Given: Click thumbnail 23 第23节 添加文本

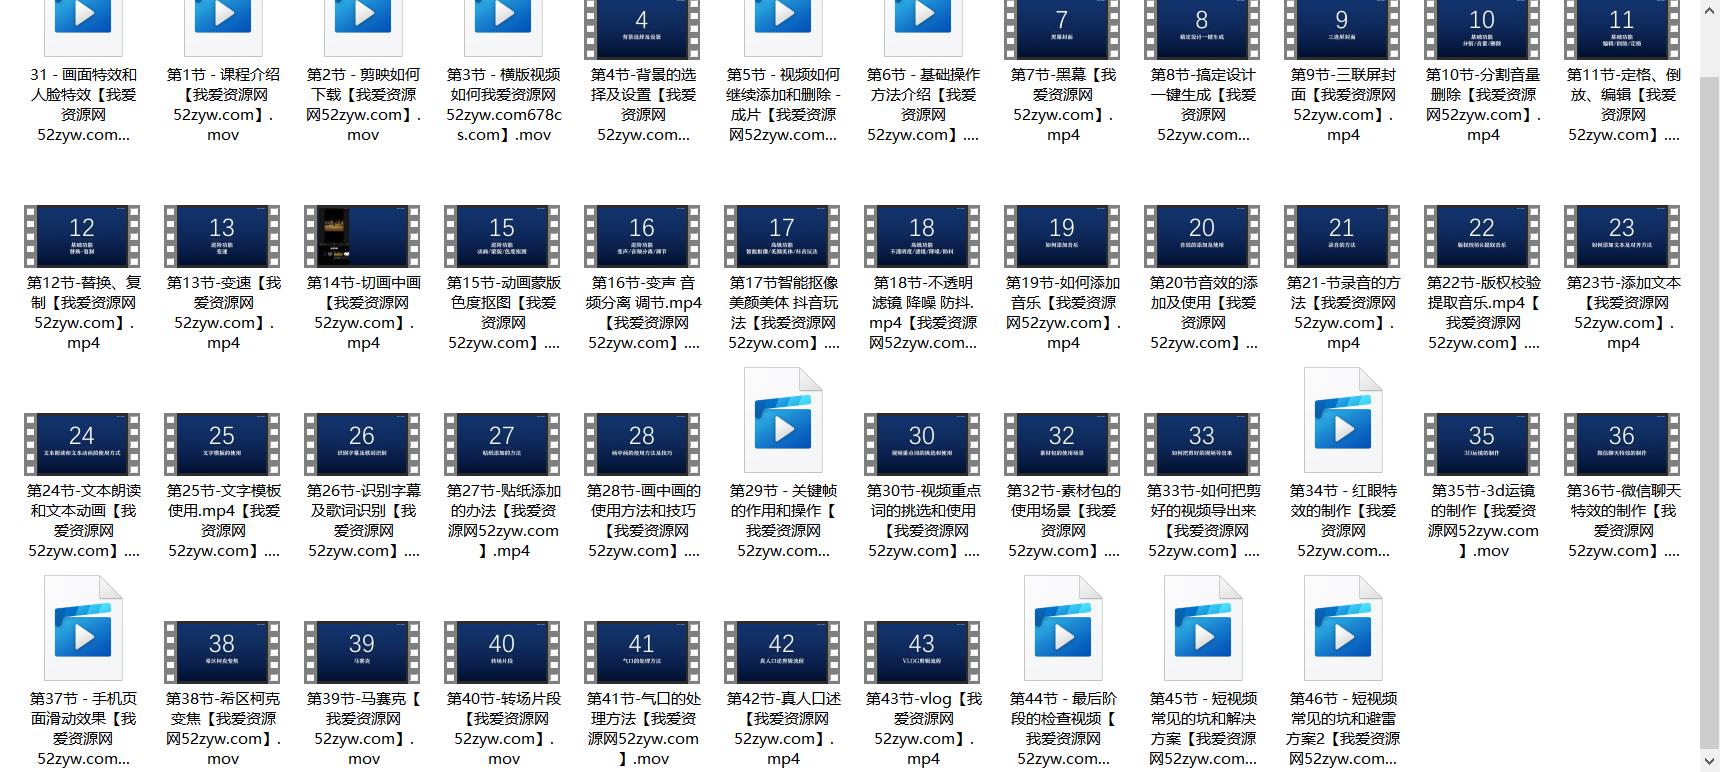Looking at the screenshot, I should click(x=1622, y=237).
